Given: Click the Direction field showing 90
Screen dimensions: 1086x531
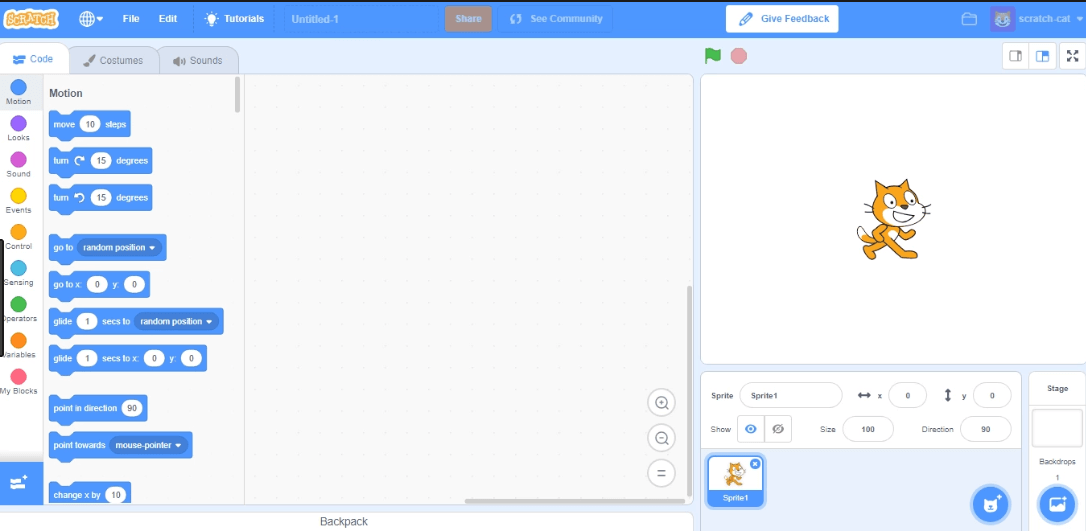Looking at the screenshot, I should click(986, 429).
